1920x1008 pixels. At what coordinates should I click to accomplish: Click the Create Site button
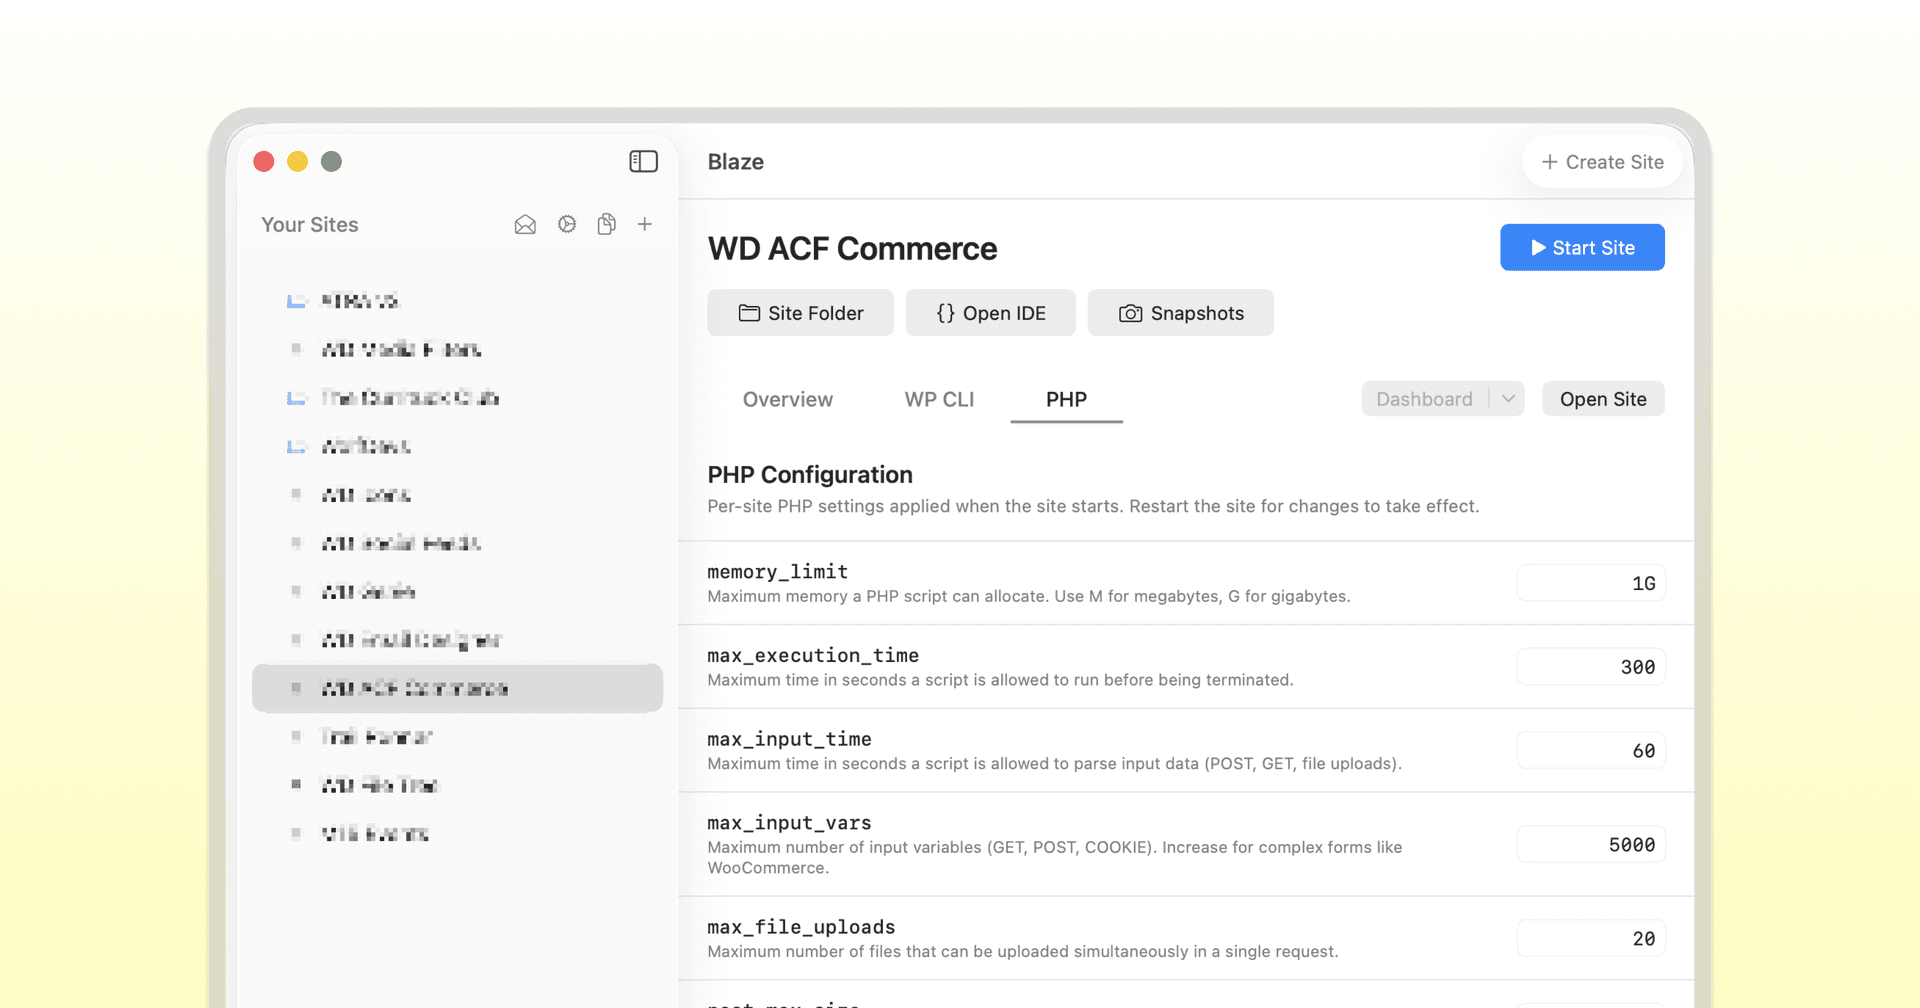point(1602,162)
